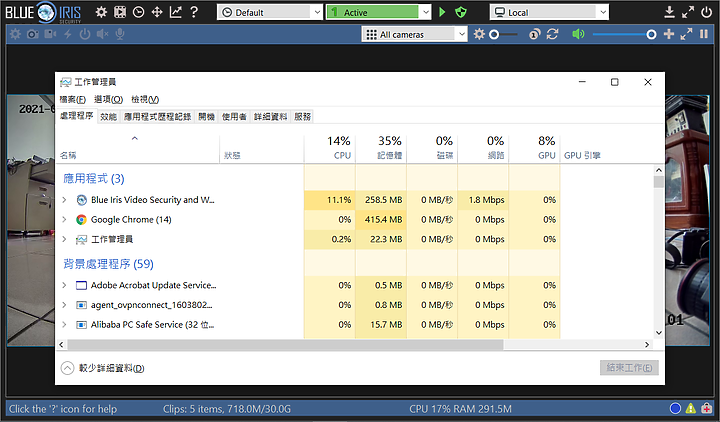The image size is (720, 422).
Task: Pause live video with the pause icon
Action: click(x=704, y=34)
